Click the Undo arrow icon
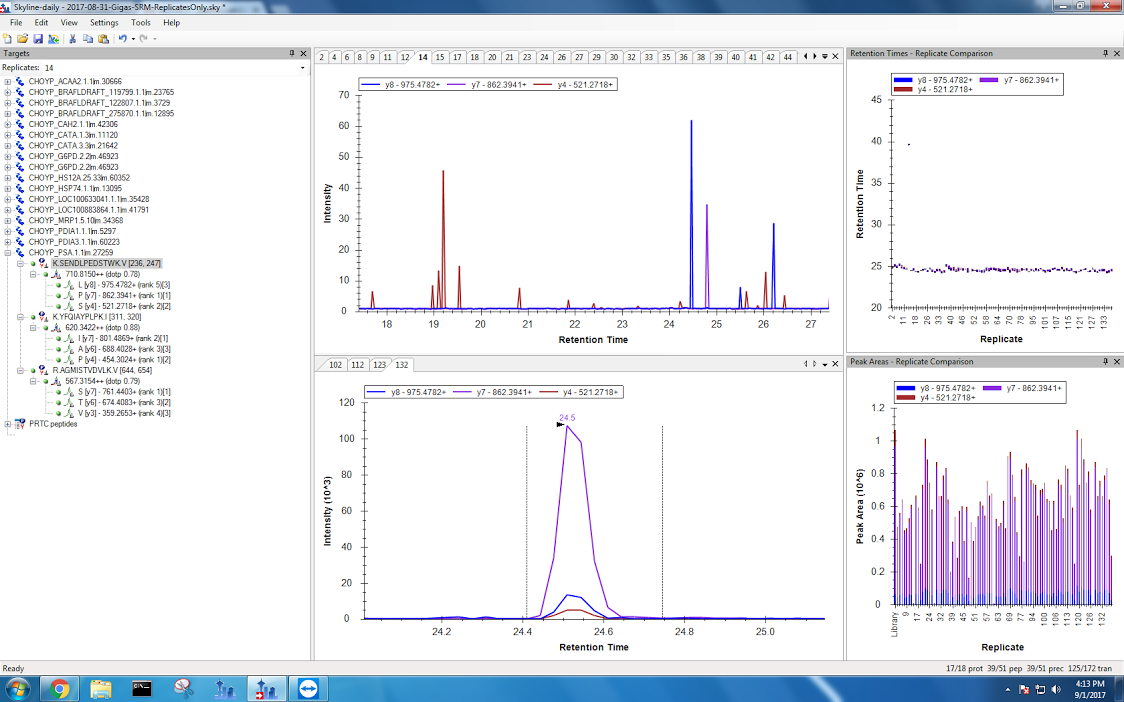This screenshot has width=1124, height=702. pos(122,38)
